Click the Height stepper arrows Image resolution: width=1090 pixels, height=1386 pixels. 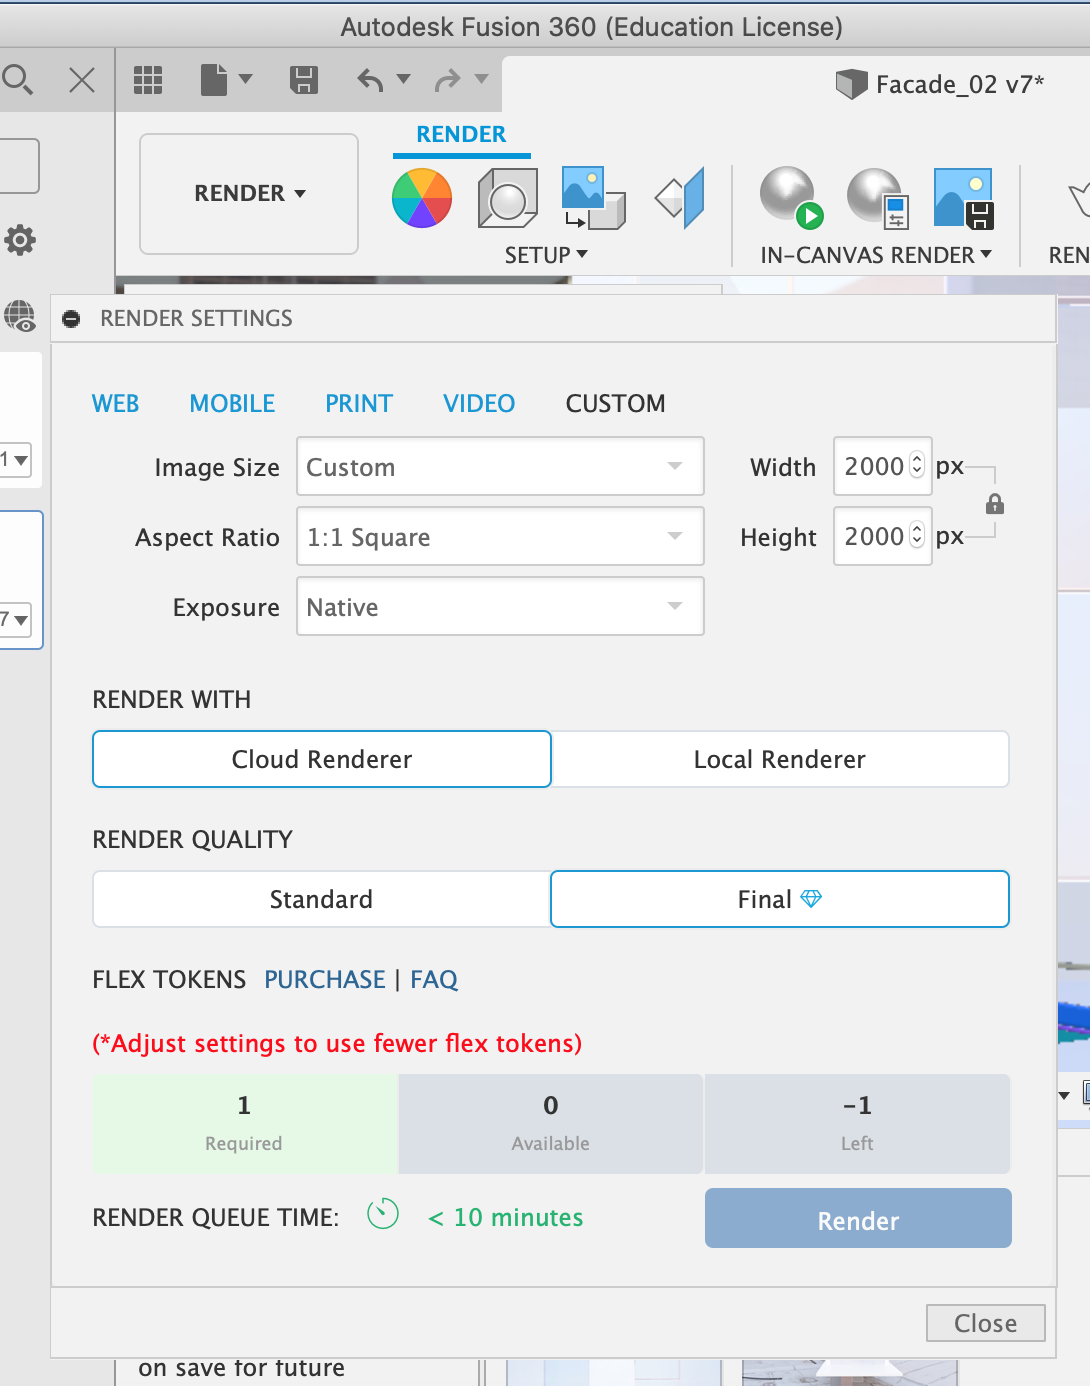(x=917, y=536)
